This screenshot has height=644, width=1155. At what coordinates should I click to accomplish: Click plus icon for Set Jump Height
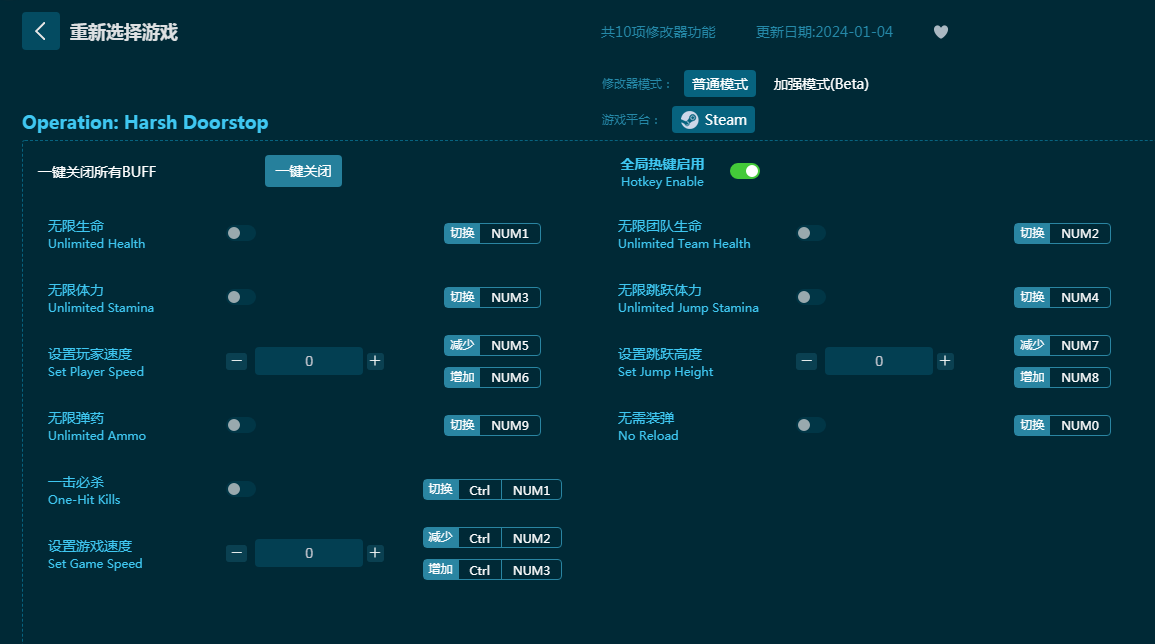tap(945, 361)
